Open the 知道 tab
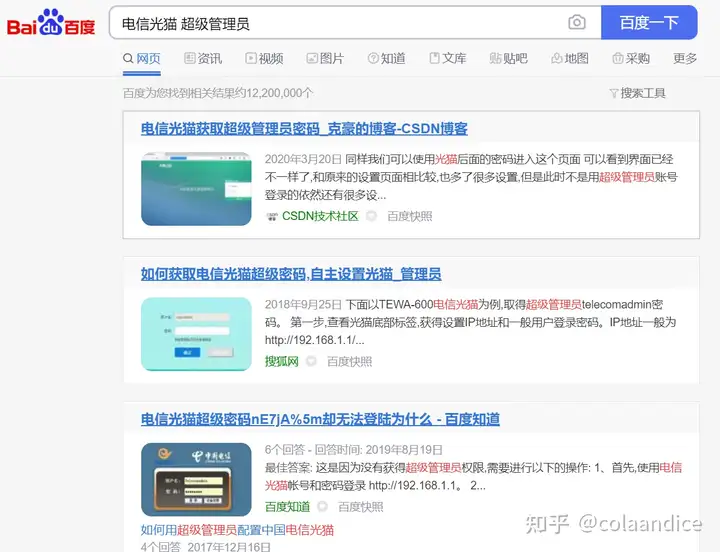 point(387,59)
